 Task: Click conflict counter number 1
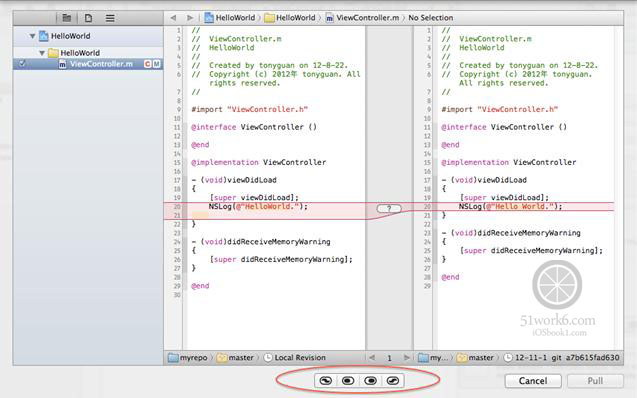[x=389, y=358]
